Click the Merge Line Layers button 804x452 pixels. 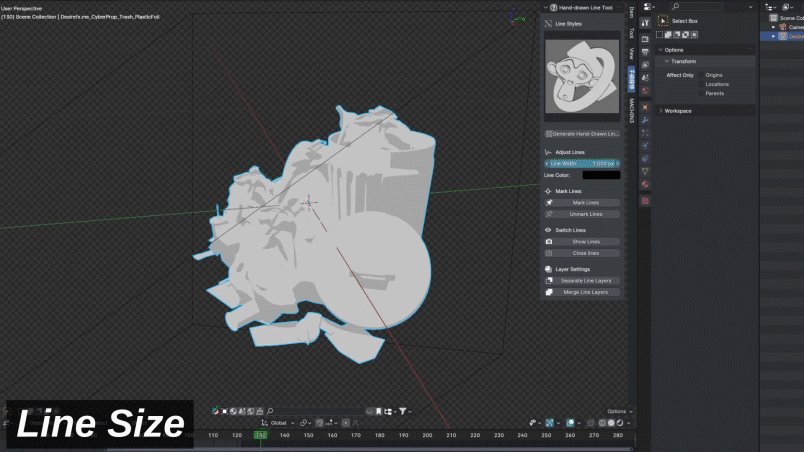click(582, 292)
